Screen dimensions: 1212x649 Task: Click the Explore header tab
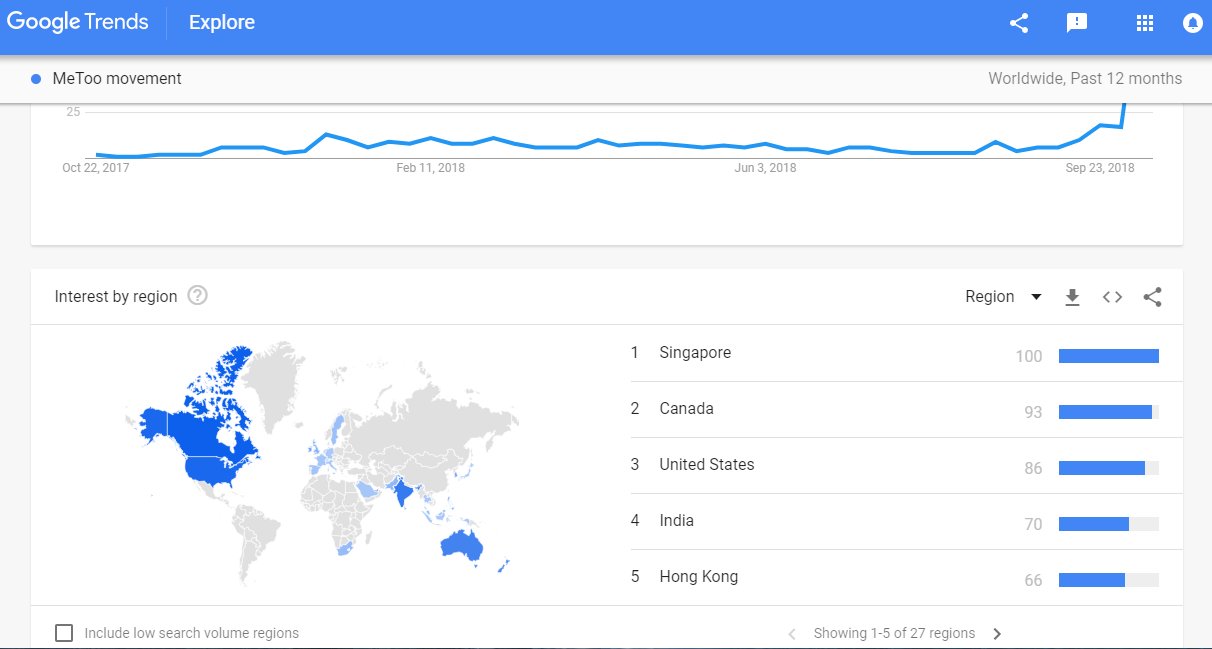point(222,22)
